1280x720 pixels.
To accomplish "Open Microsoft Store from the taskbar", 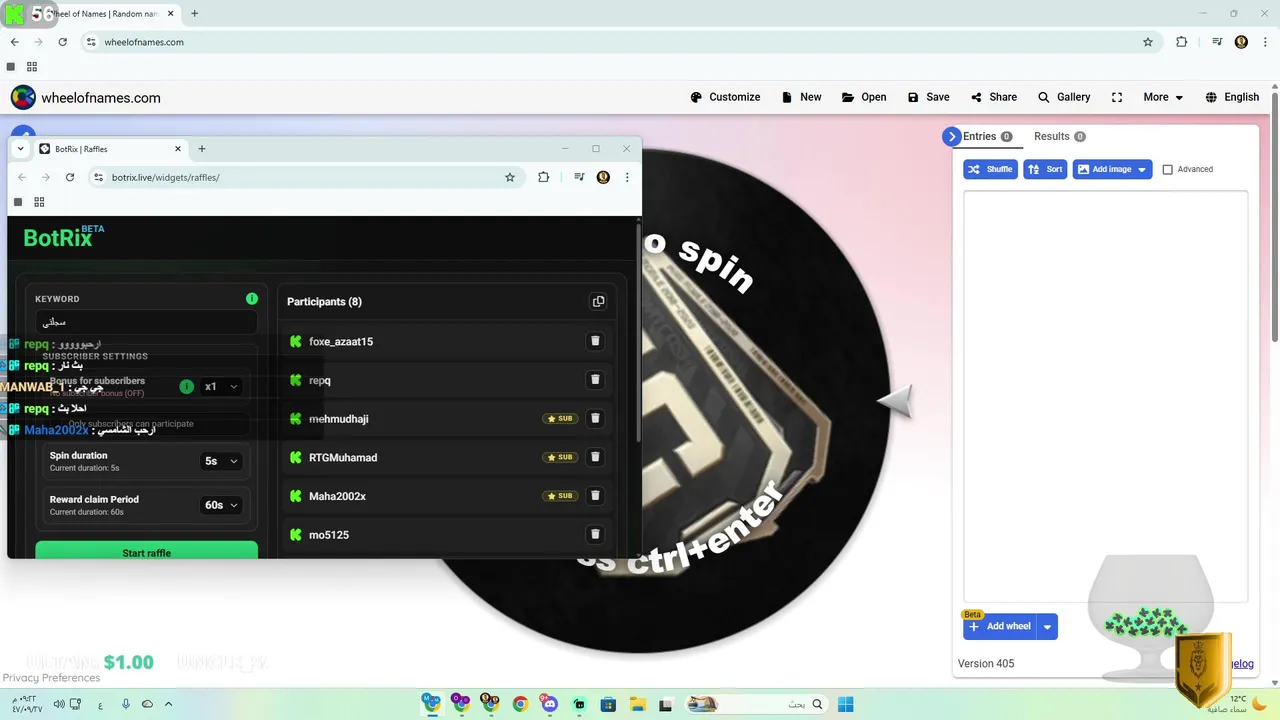I will click(608, 704).
